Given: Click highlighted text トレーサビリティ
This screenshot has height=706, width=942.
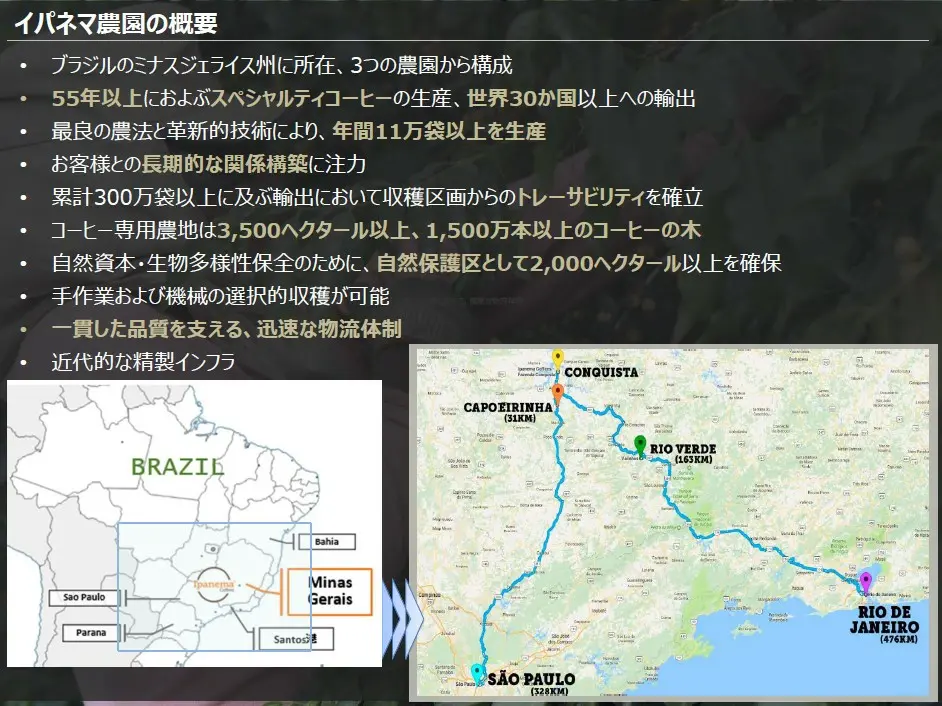Looking at the screenshot, I should [x=581, y=197].
